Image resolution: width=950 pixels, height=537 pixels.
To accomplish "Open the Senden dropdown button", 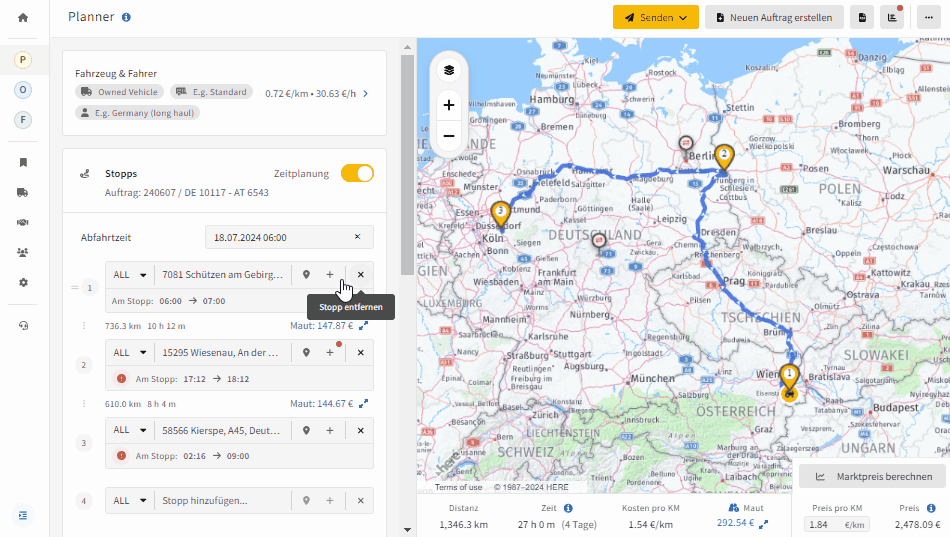I will tap(656, 18).
